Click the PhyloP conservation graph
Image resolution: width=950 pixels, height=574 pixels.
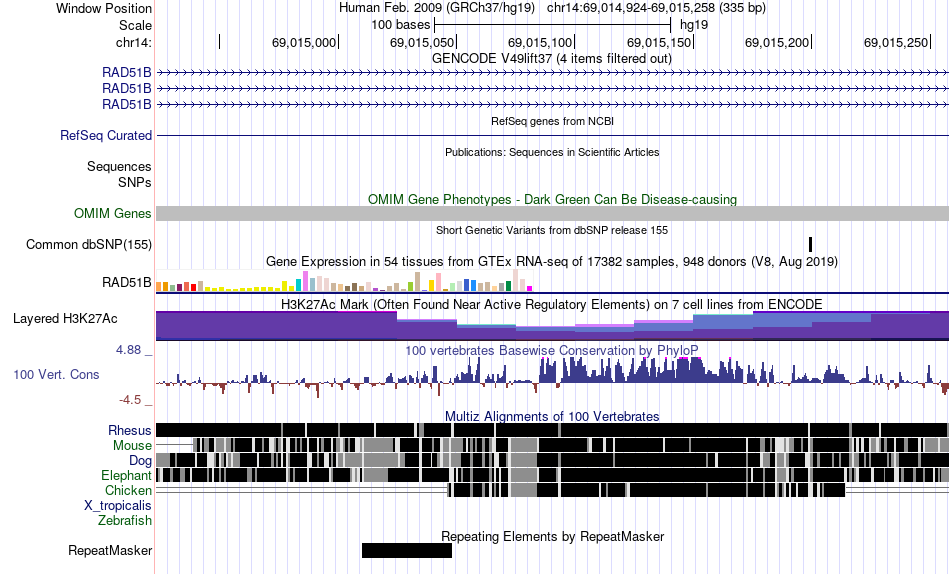tap(553, 376)
